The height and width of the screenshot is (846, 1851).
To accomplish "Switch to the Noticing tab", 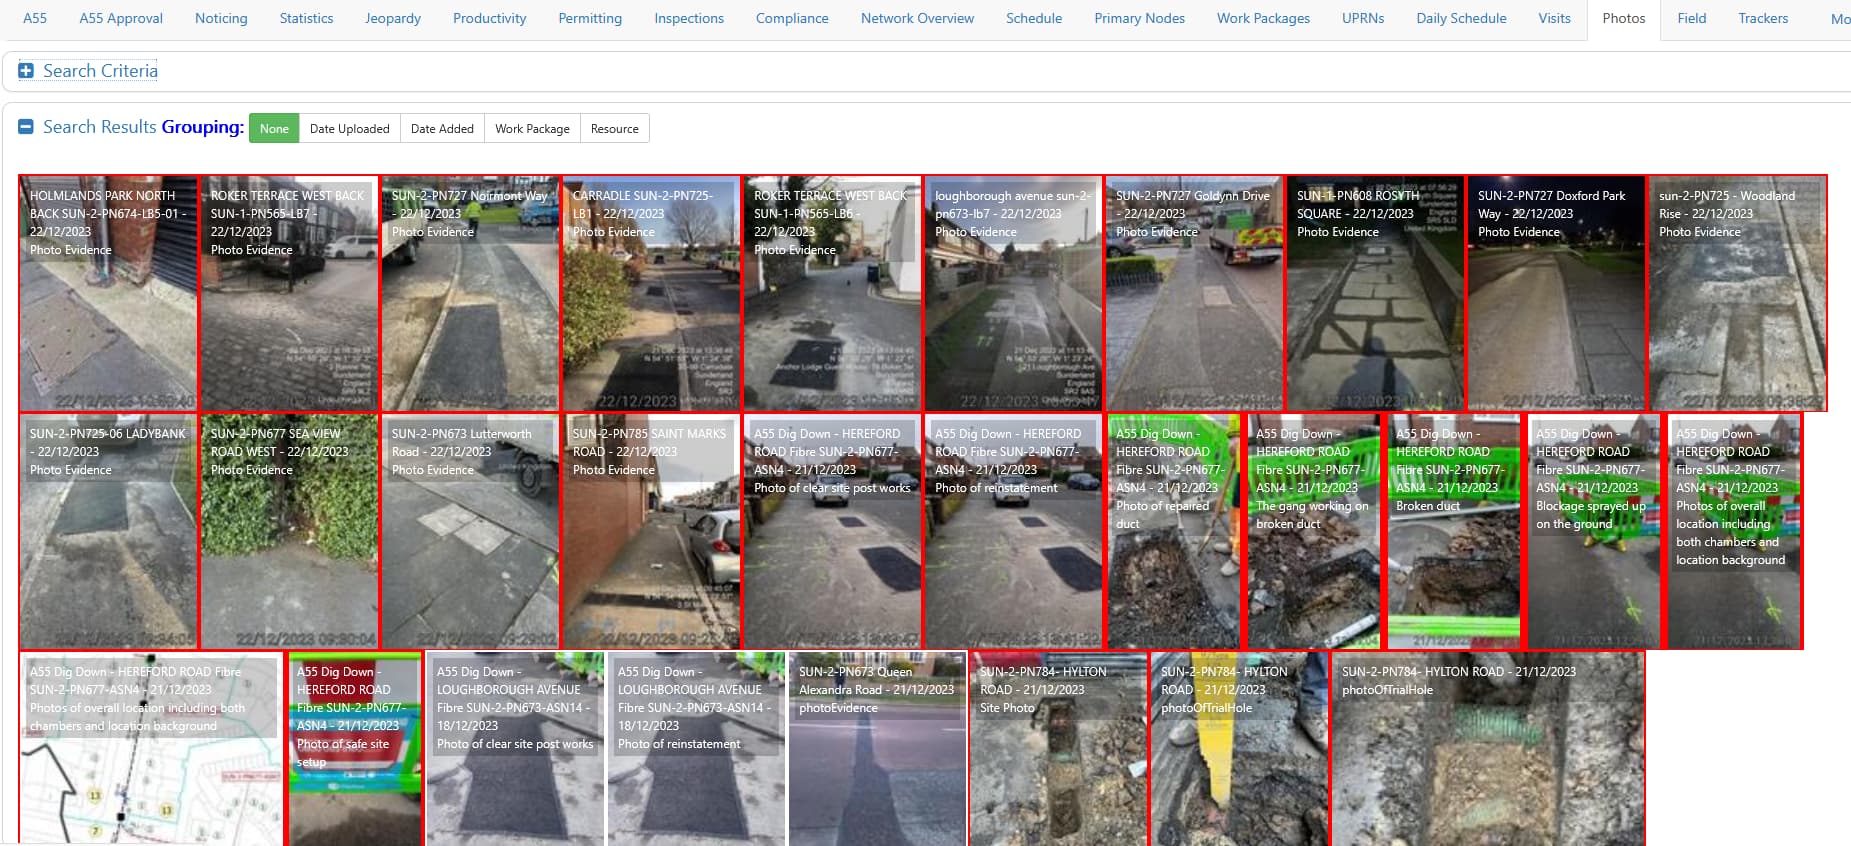I will [x=221, y=18].
